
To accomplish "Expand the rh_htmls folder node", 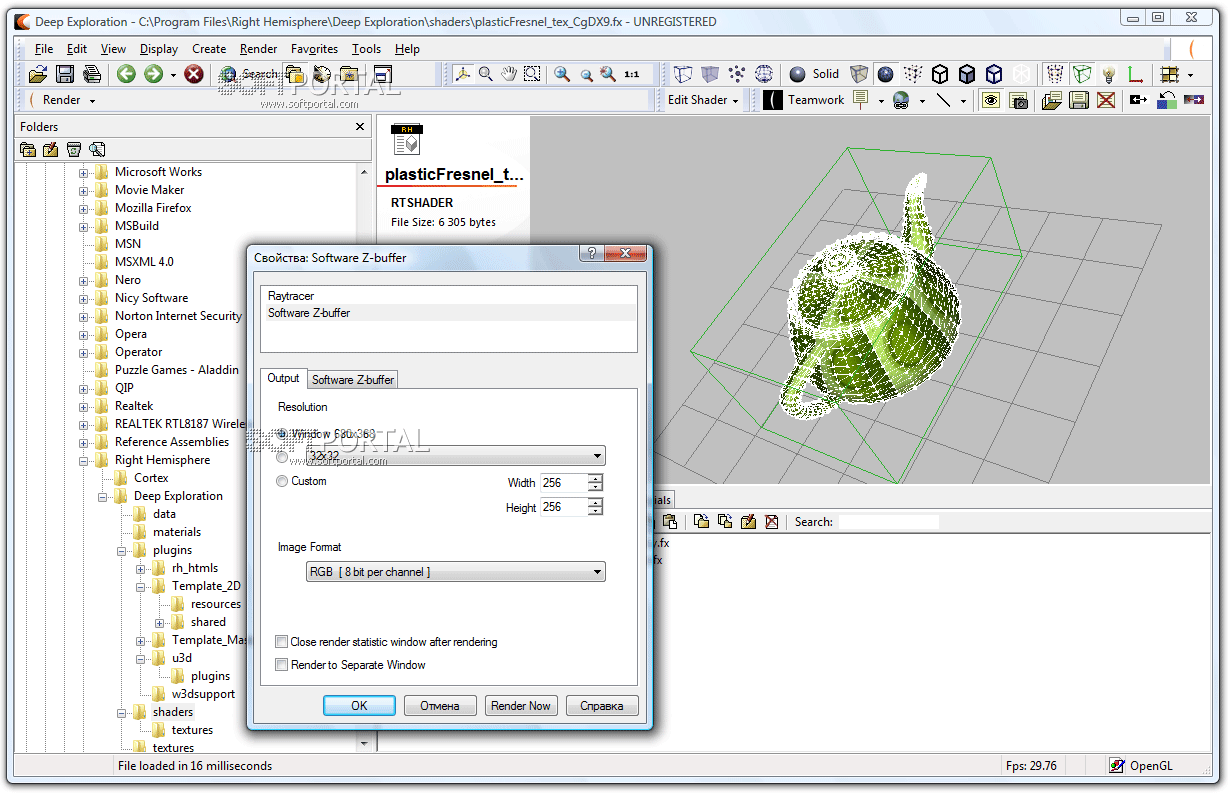I will click(x=141, y=568).
